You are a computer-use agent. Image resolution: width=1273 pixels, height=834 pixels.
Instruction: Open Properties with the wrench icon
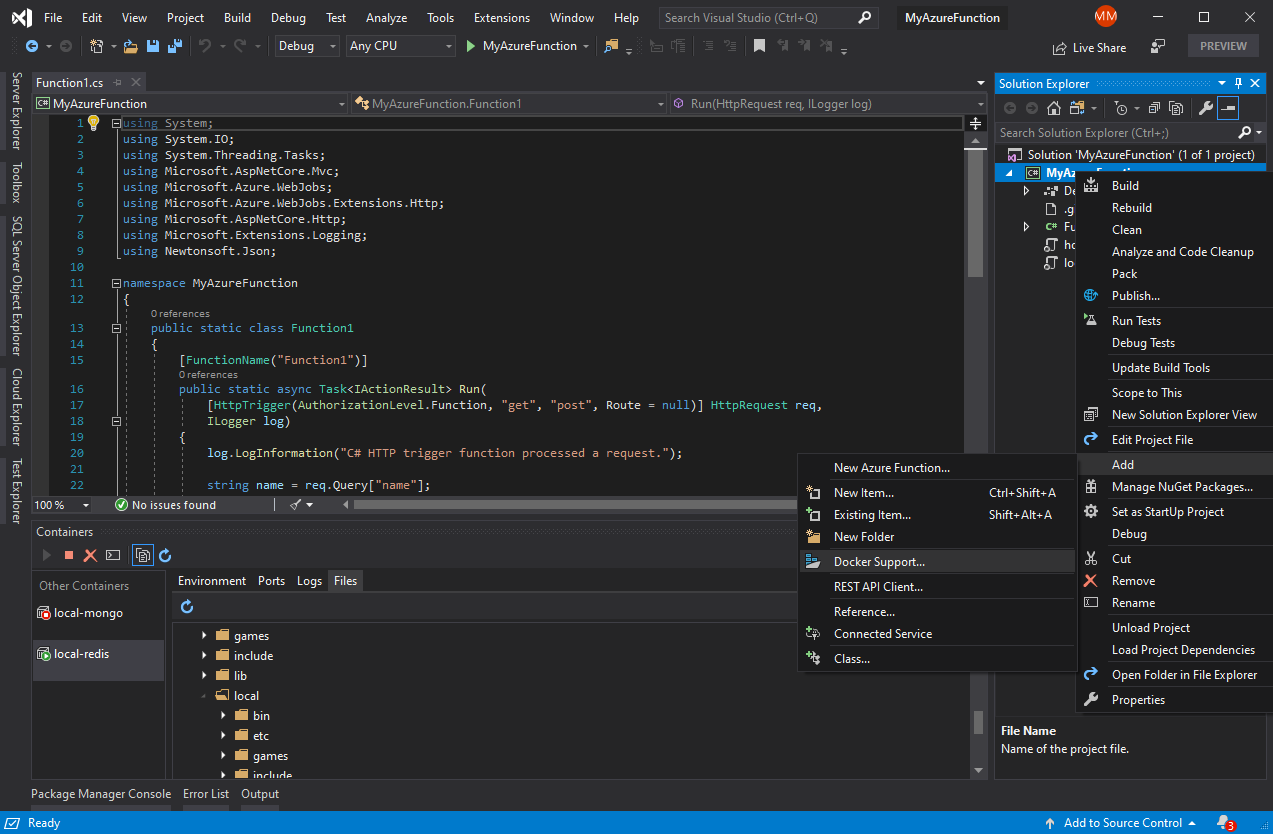(1206, 107)
